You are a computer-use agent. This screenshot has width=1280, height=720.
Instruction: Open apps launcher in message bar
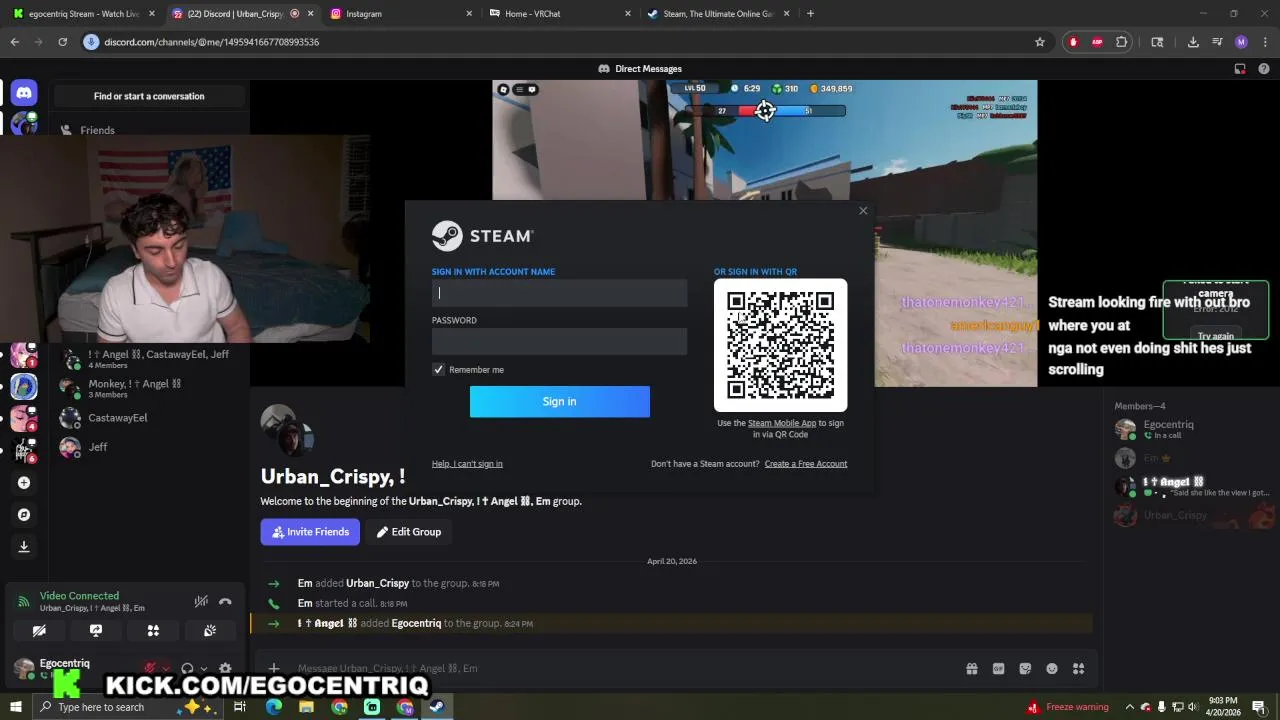click(1078, 669)
